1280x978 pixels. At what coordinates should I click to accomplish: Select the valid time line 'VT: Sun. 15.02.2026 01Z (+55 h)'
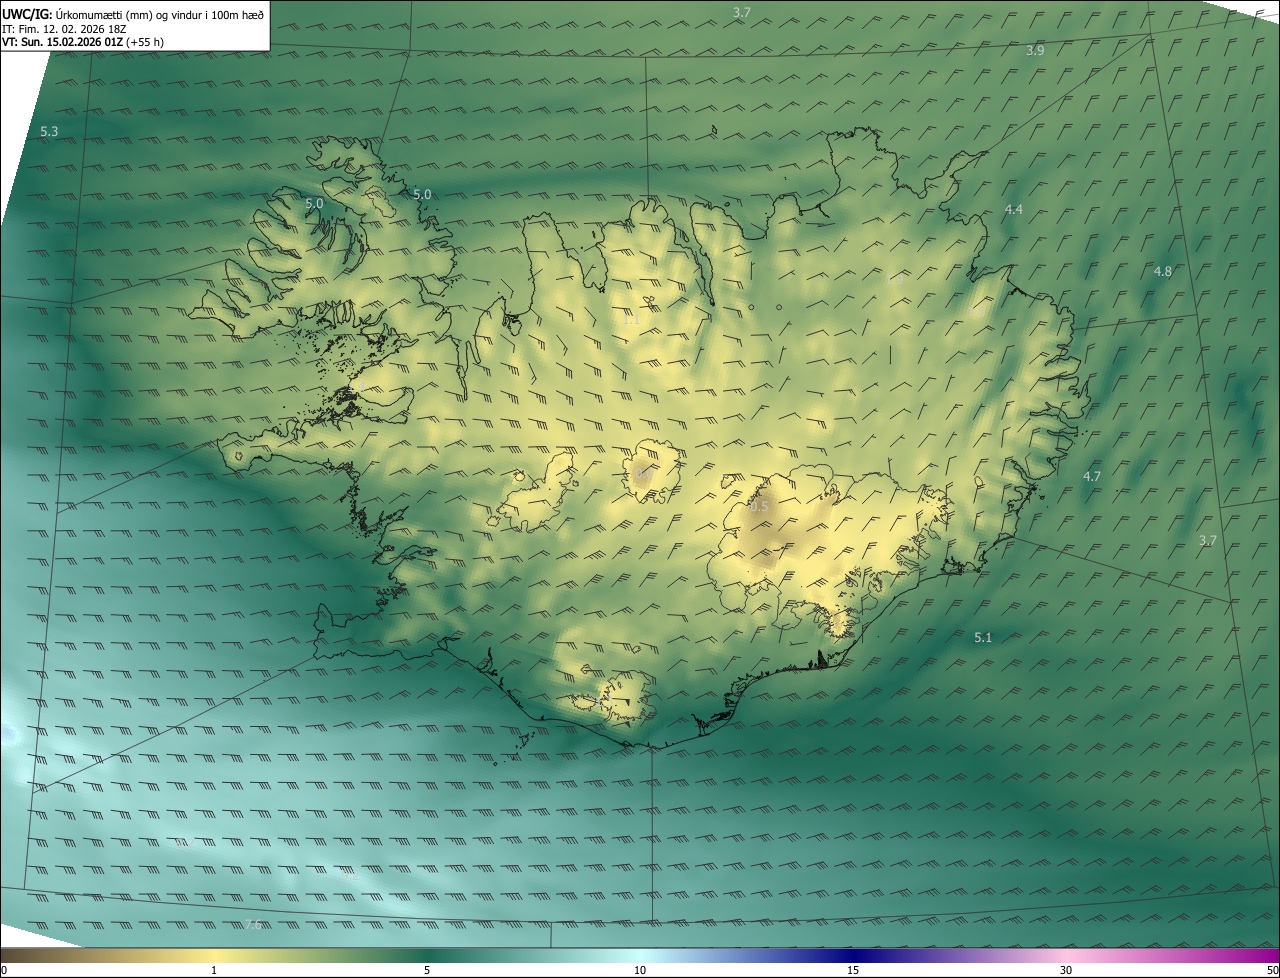tap(83, 43)
